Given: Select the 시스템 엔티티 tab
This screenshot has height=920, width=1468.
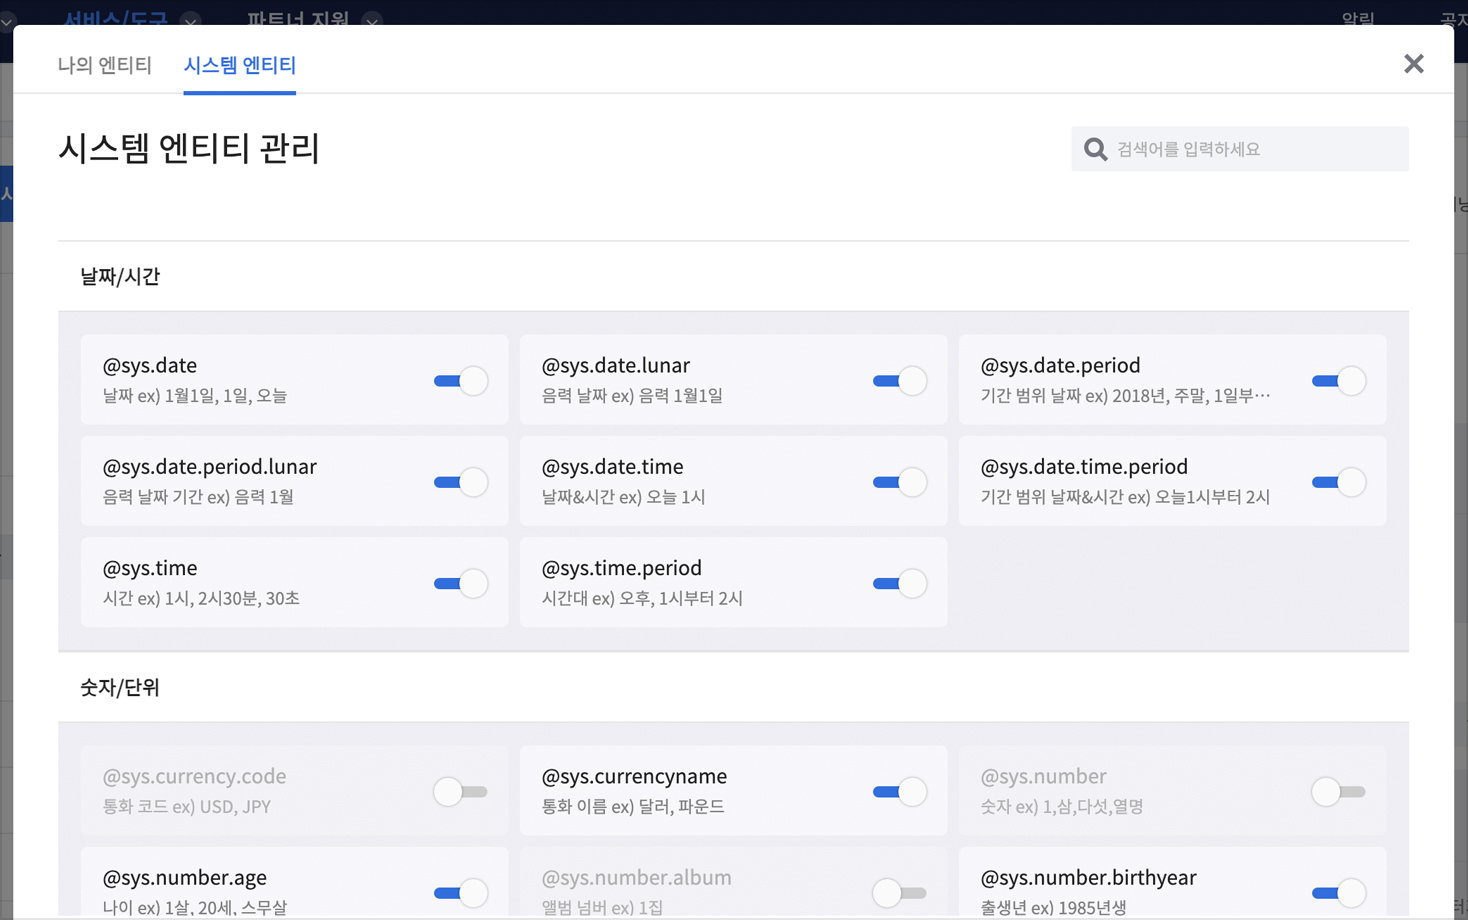Looking at the screenshot, I should click(x=240, y=65).
